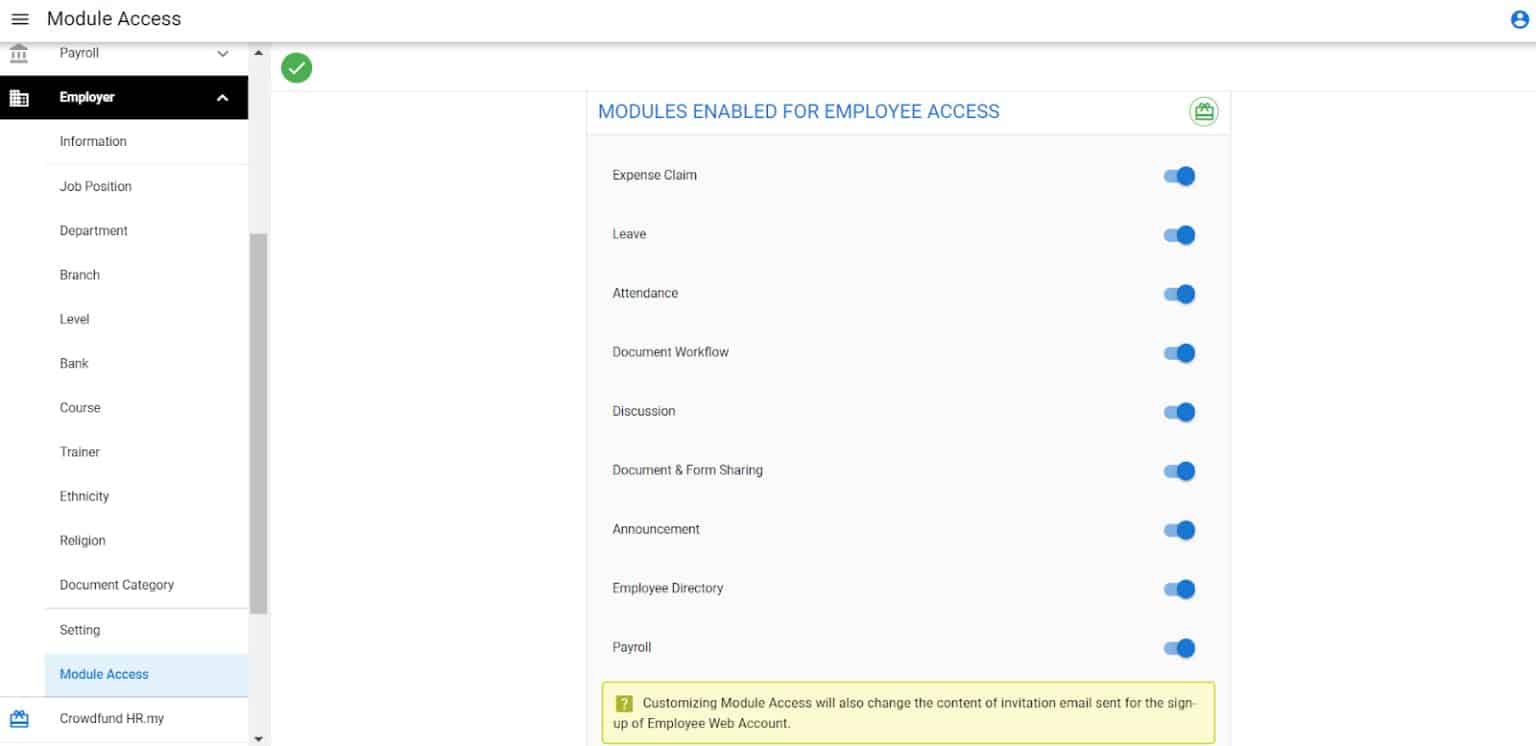This screenshot has height=746, width=1536.
Task: Click the green export icon beside the panel title
Action: (x=1204, y=111)
